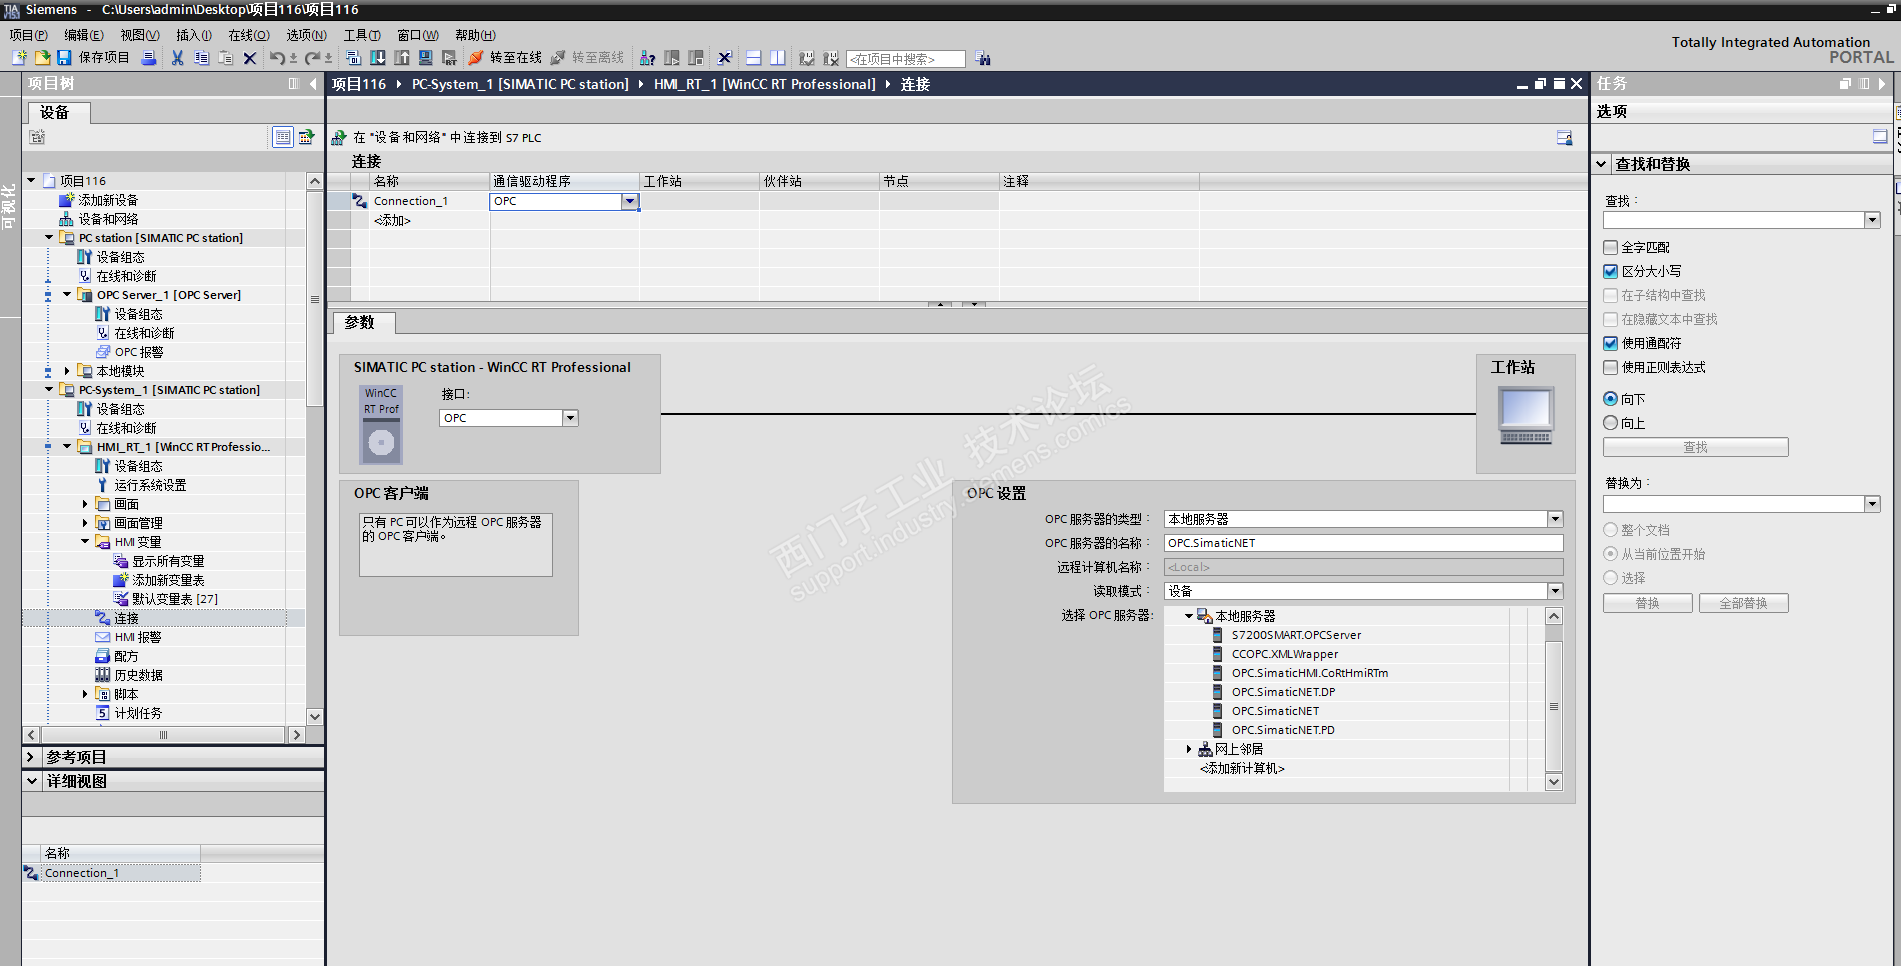The width and height of the screenshot is (1901, 966).
Task: Open 默认变量表 [27] in project tree
Action: pyautogui.click(x=174, y=599)
